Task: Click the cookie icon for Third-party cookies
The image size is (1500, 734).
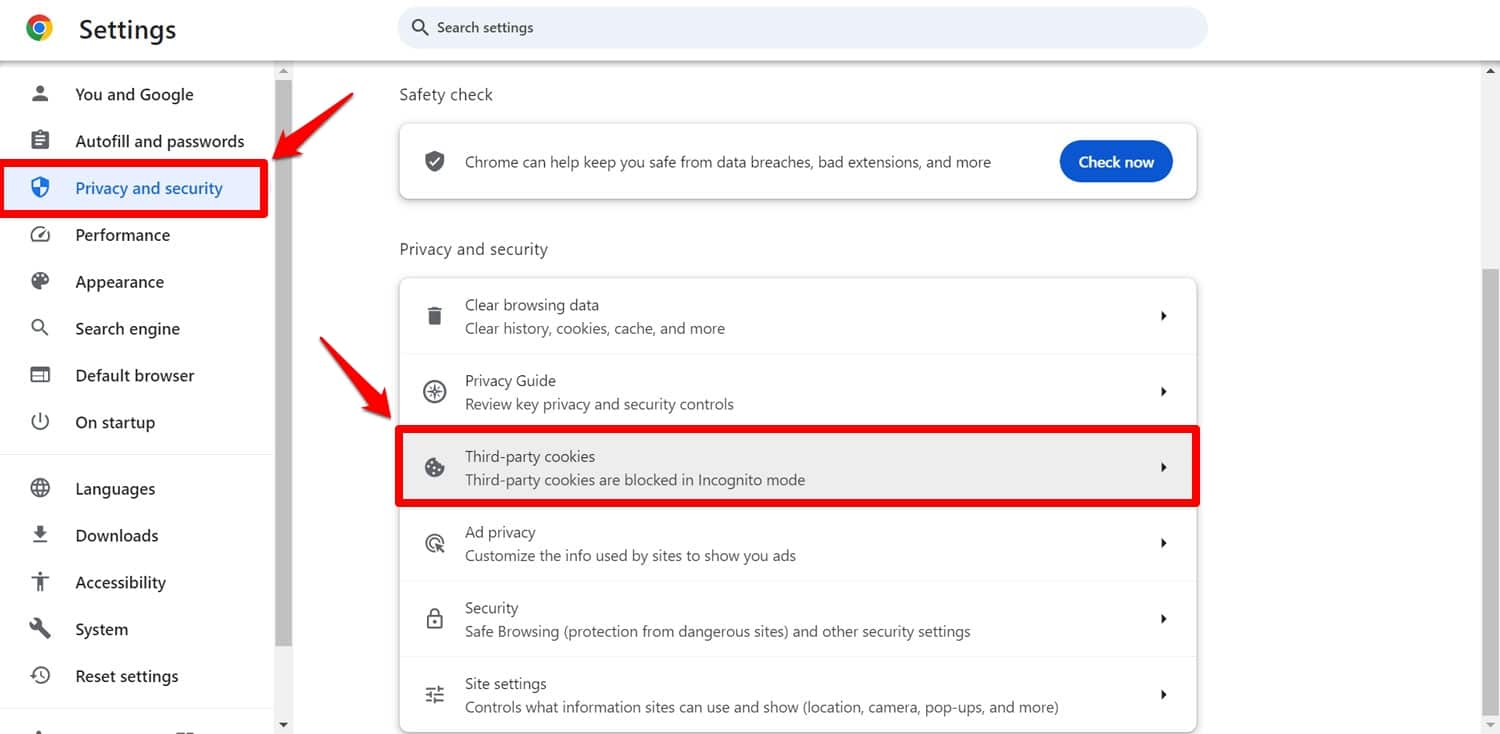Action: click(x=434, y=467)
